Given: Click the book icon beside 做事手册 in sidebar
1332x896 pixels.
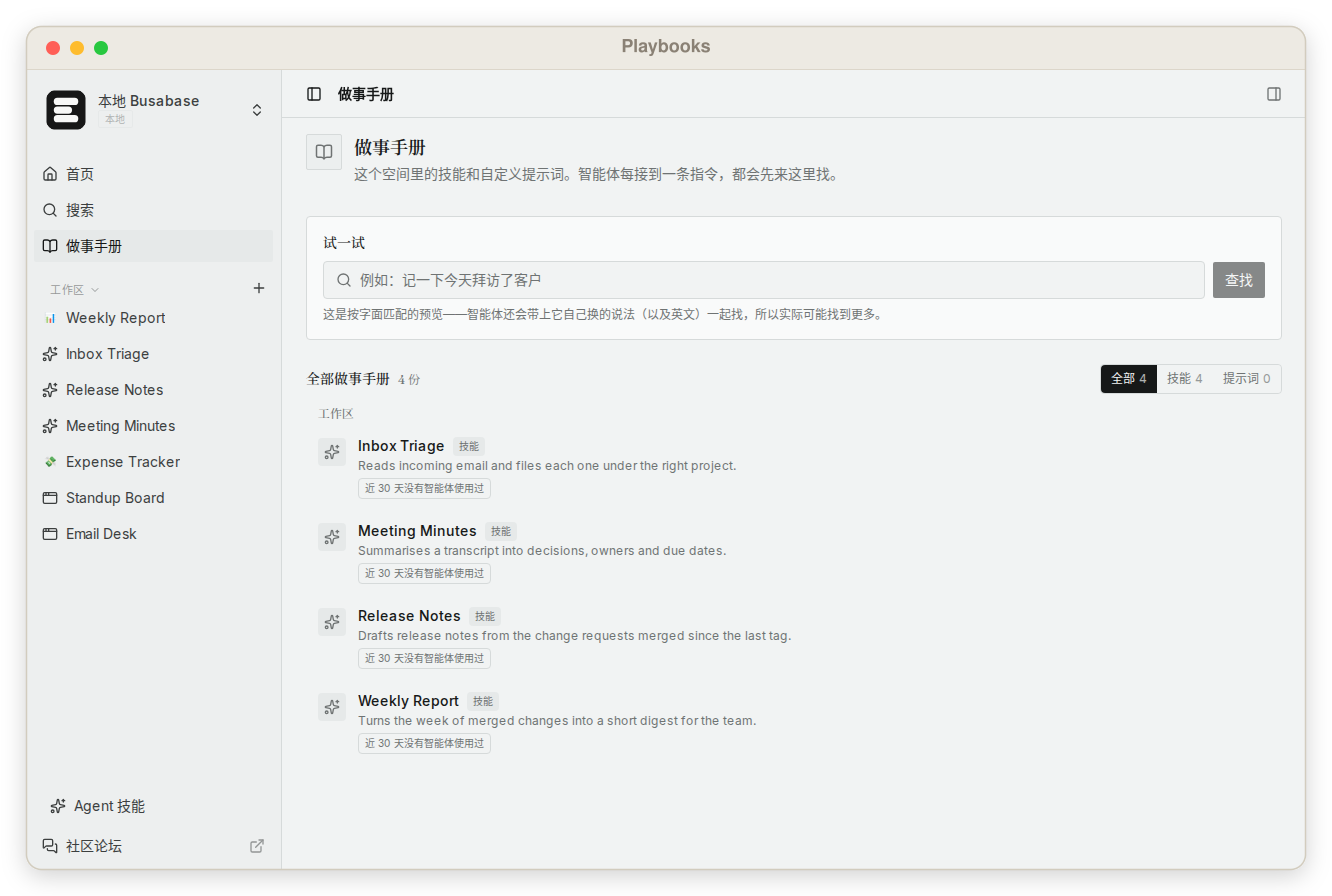Looking at the screenshot, I should [50, 246].
